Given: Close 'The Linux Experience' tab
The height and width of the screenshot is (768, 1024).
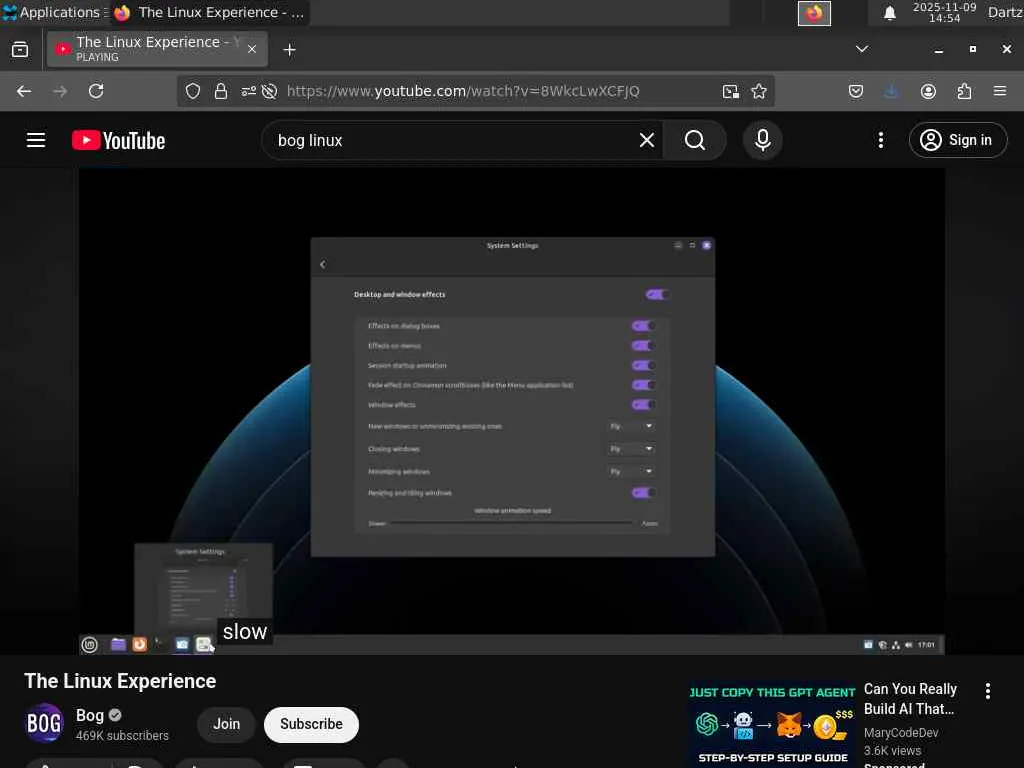Looking at the screenshot, I should [252, 49].
